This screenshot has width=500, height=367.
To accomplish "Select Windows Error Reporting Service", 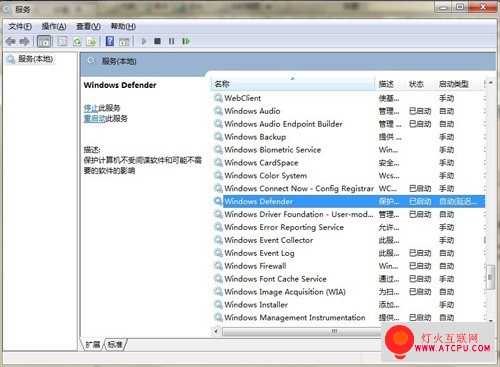I will (x=348, y=227).
